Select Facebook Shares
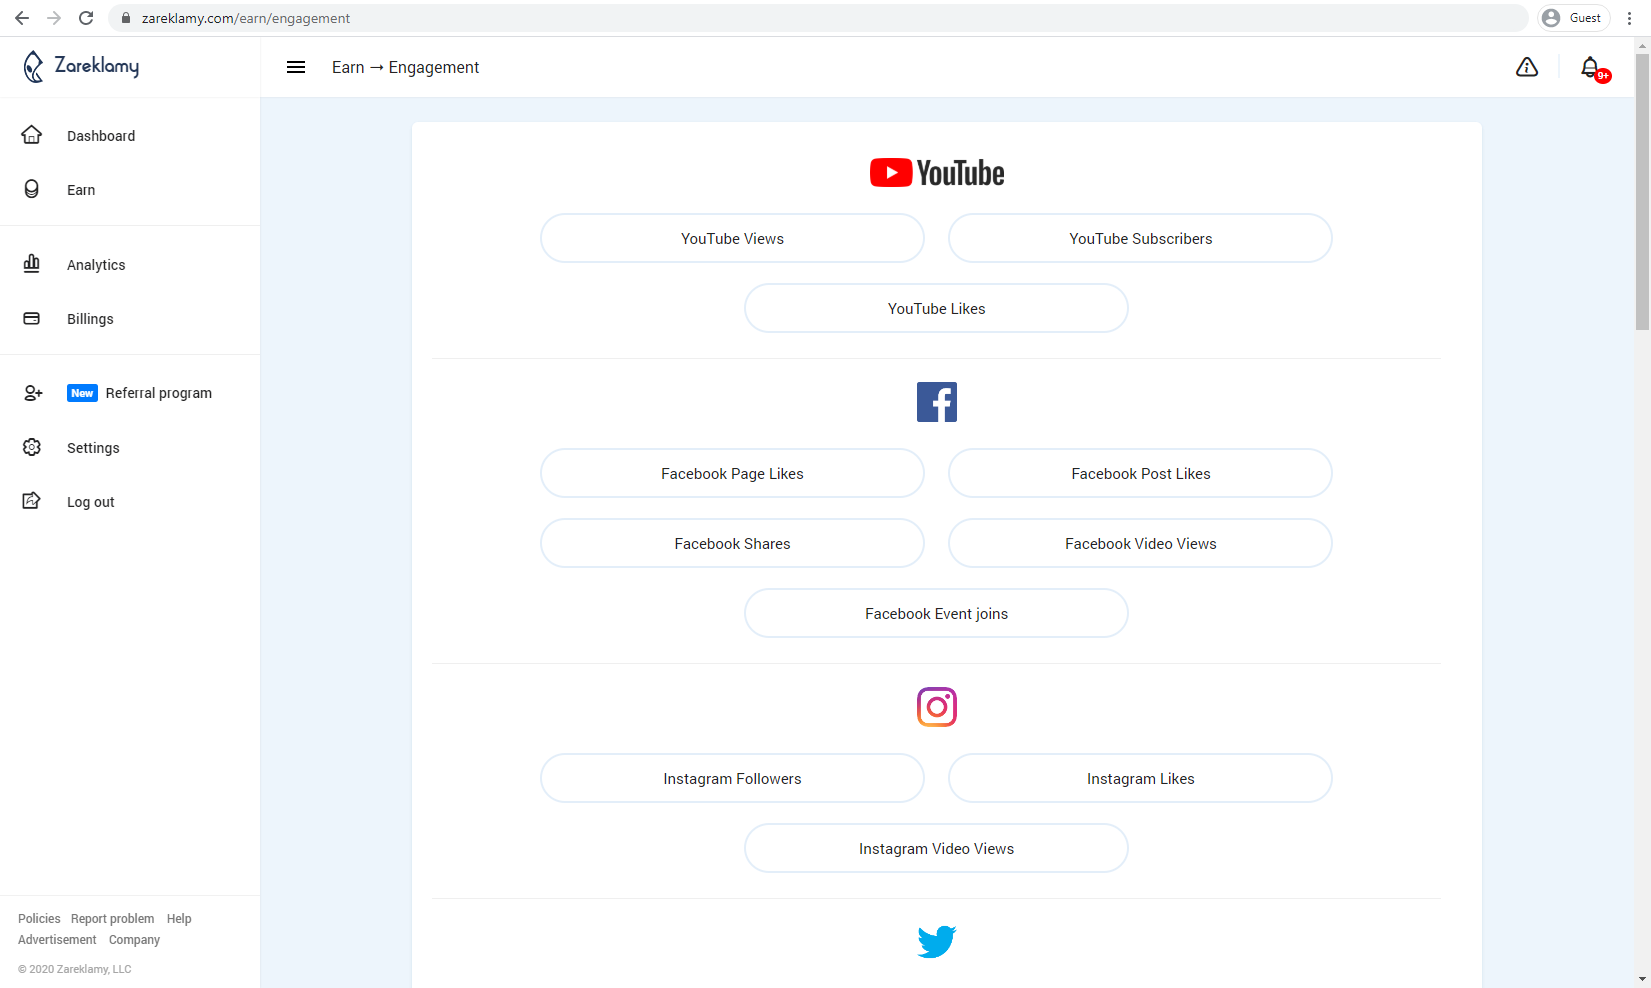 pyautogui.click(x=732, y=543)
